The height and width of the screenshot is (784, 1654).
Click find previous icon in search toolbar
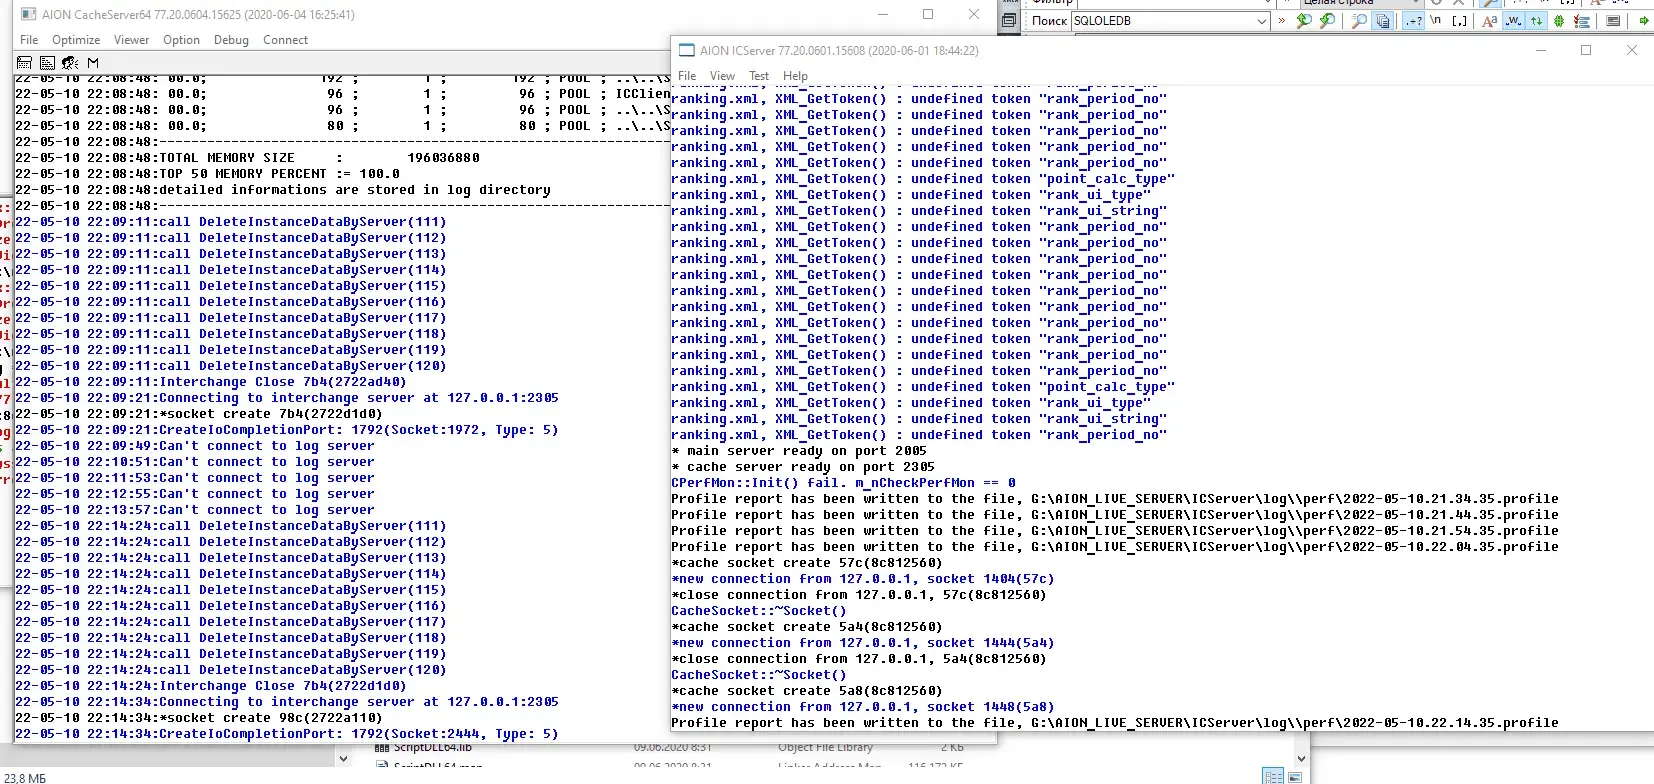click(1304, 20)
